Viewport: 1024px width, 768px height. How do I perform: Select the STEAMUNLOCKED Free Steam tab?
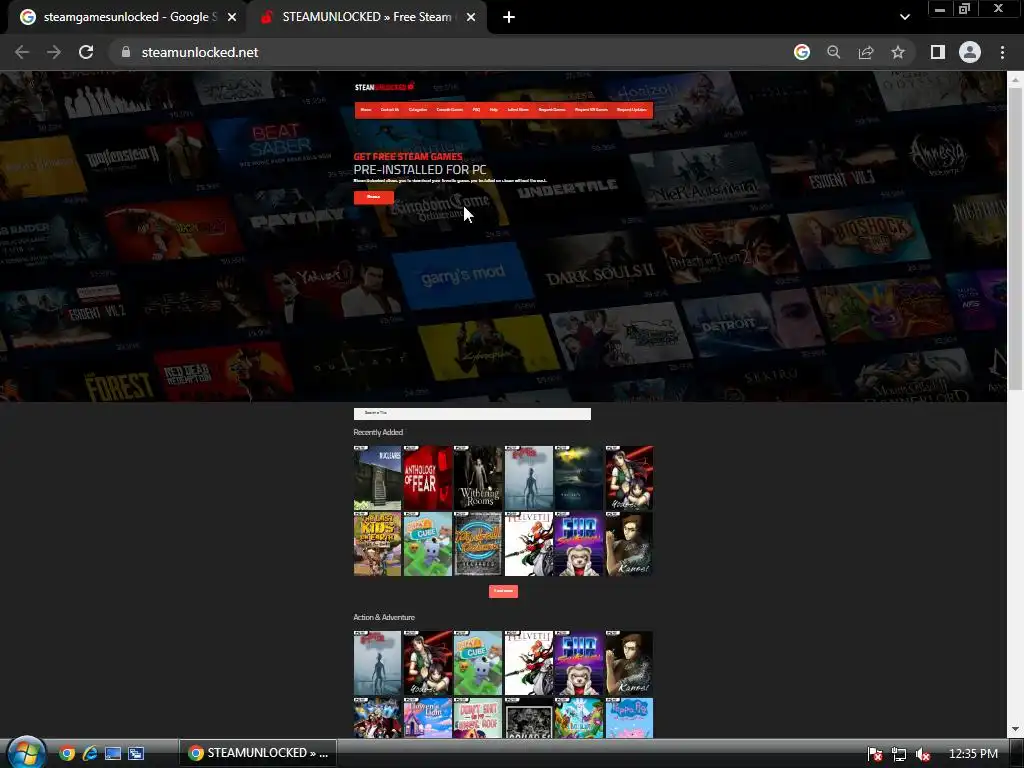pos(366,17)
